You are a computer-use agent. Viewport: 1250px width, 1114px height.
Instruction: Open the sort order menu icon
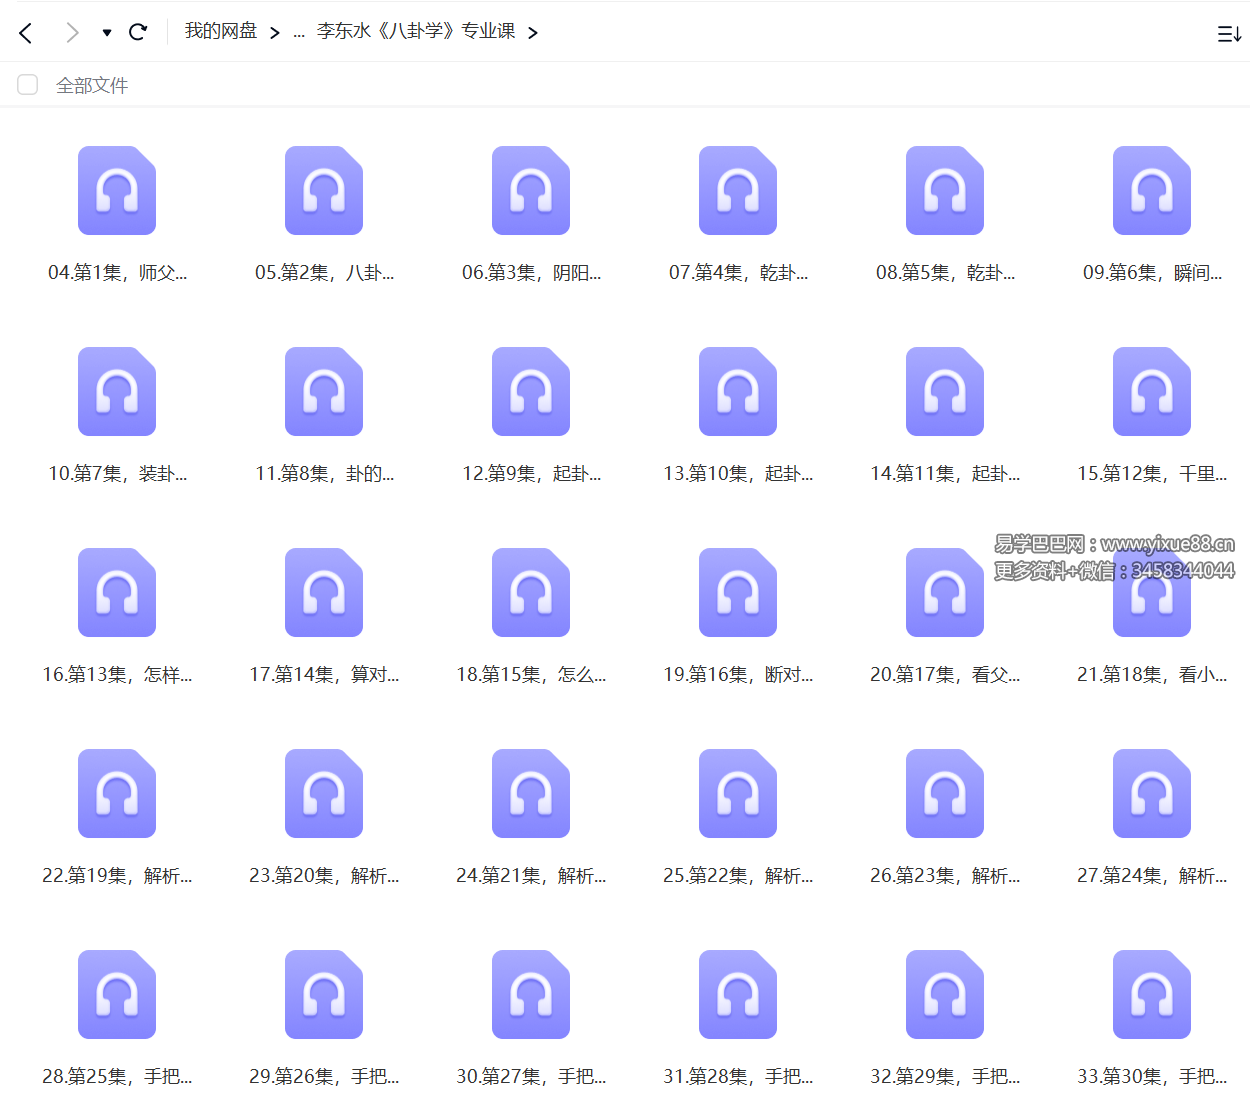[x=1228, y=34]
